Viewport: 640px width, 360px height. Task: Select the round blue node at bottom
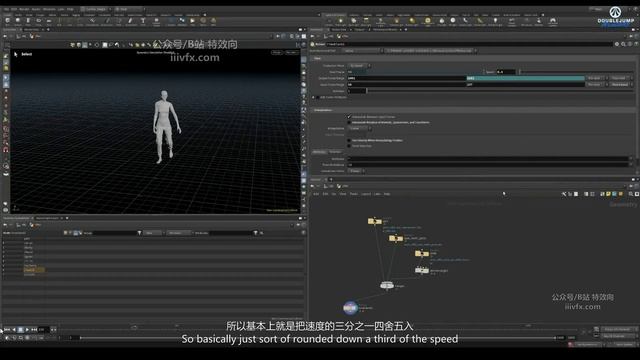coord(350,308)
